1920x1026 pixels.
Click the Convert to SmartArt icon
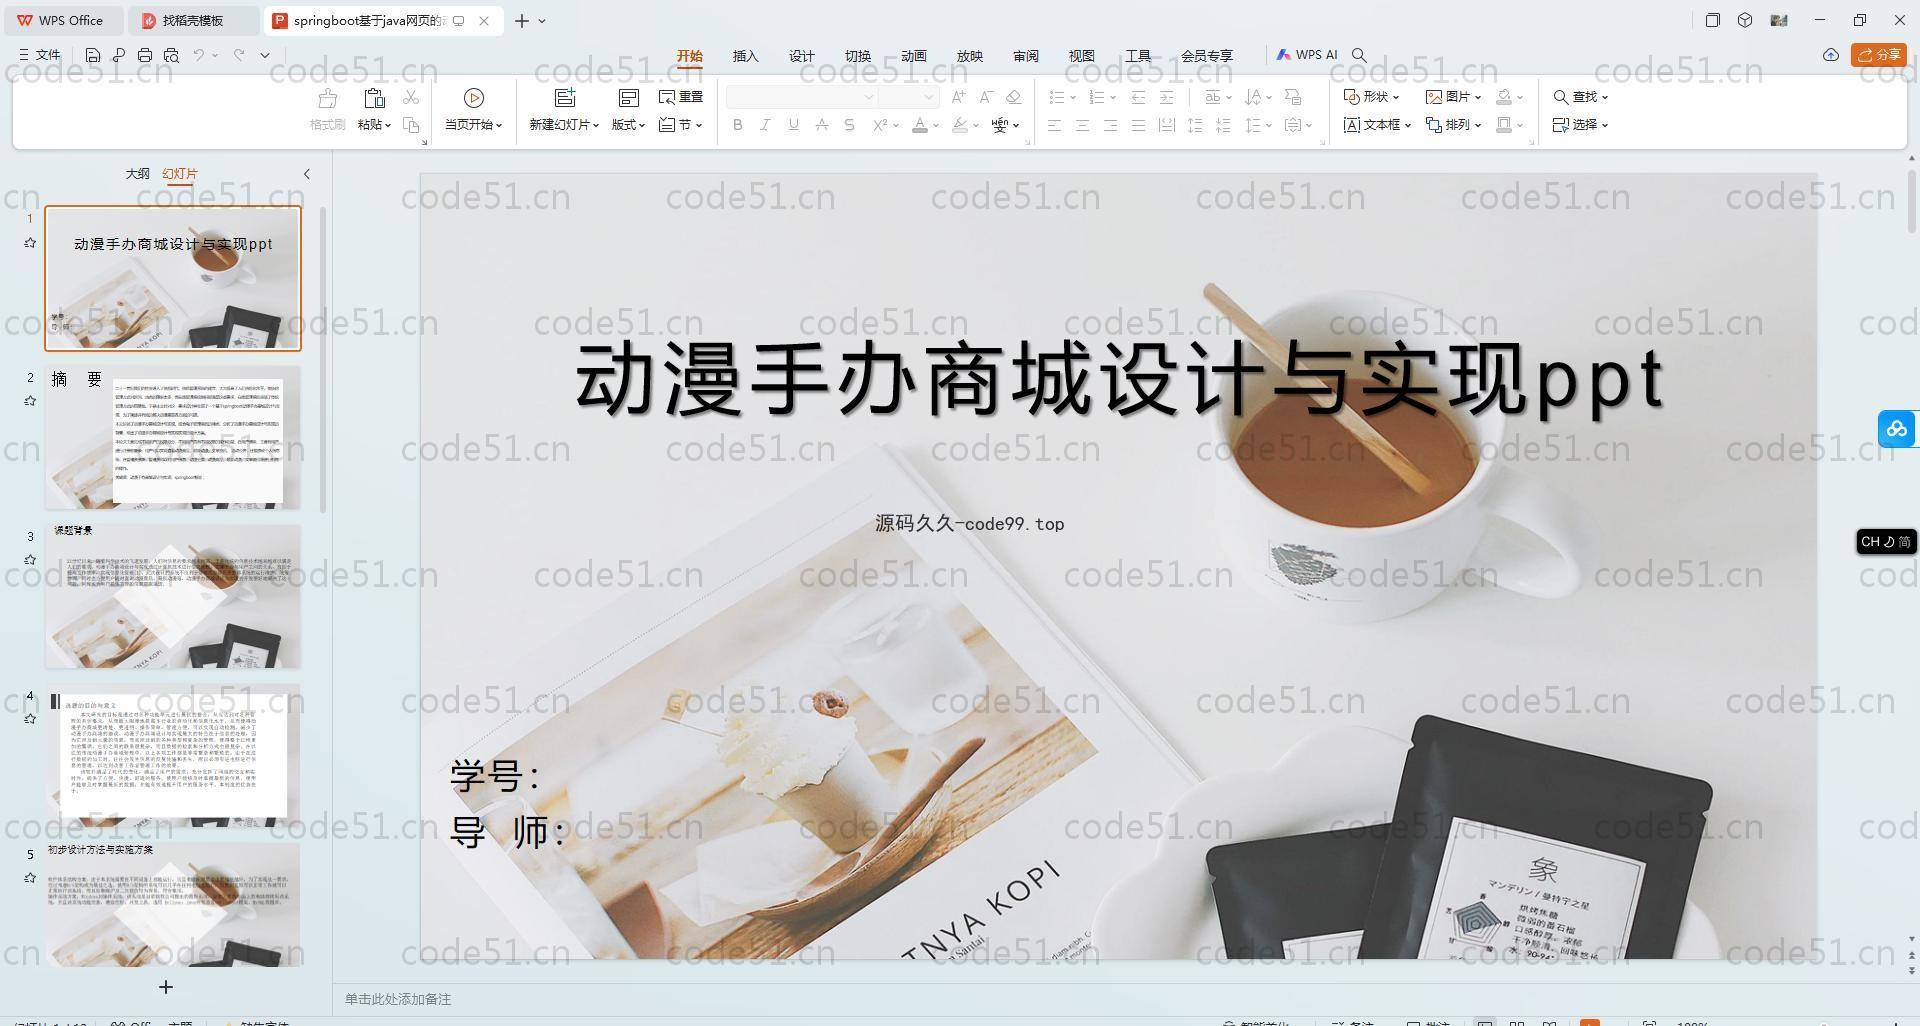pos(1293,97)
